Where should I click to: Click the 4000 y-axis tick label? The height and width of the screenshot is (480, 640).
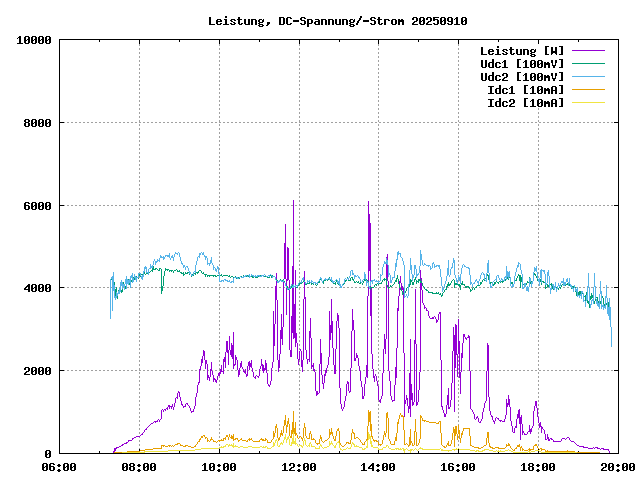click(38, 288)
